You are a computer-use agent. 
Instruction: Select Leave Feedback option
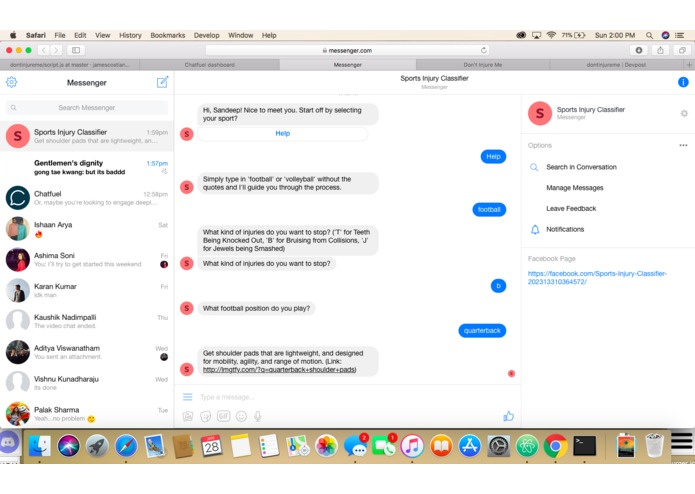[x=571, y=208]
